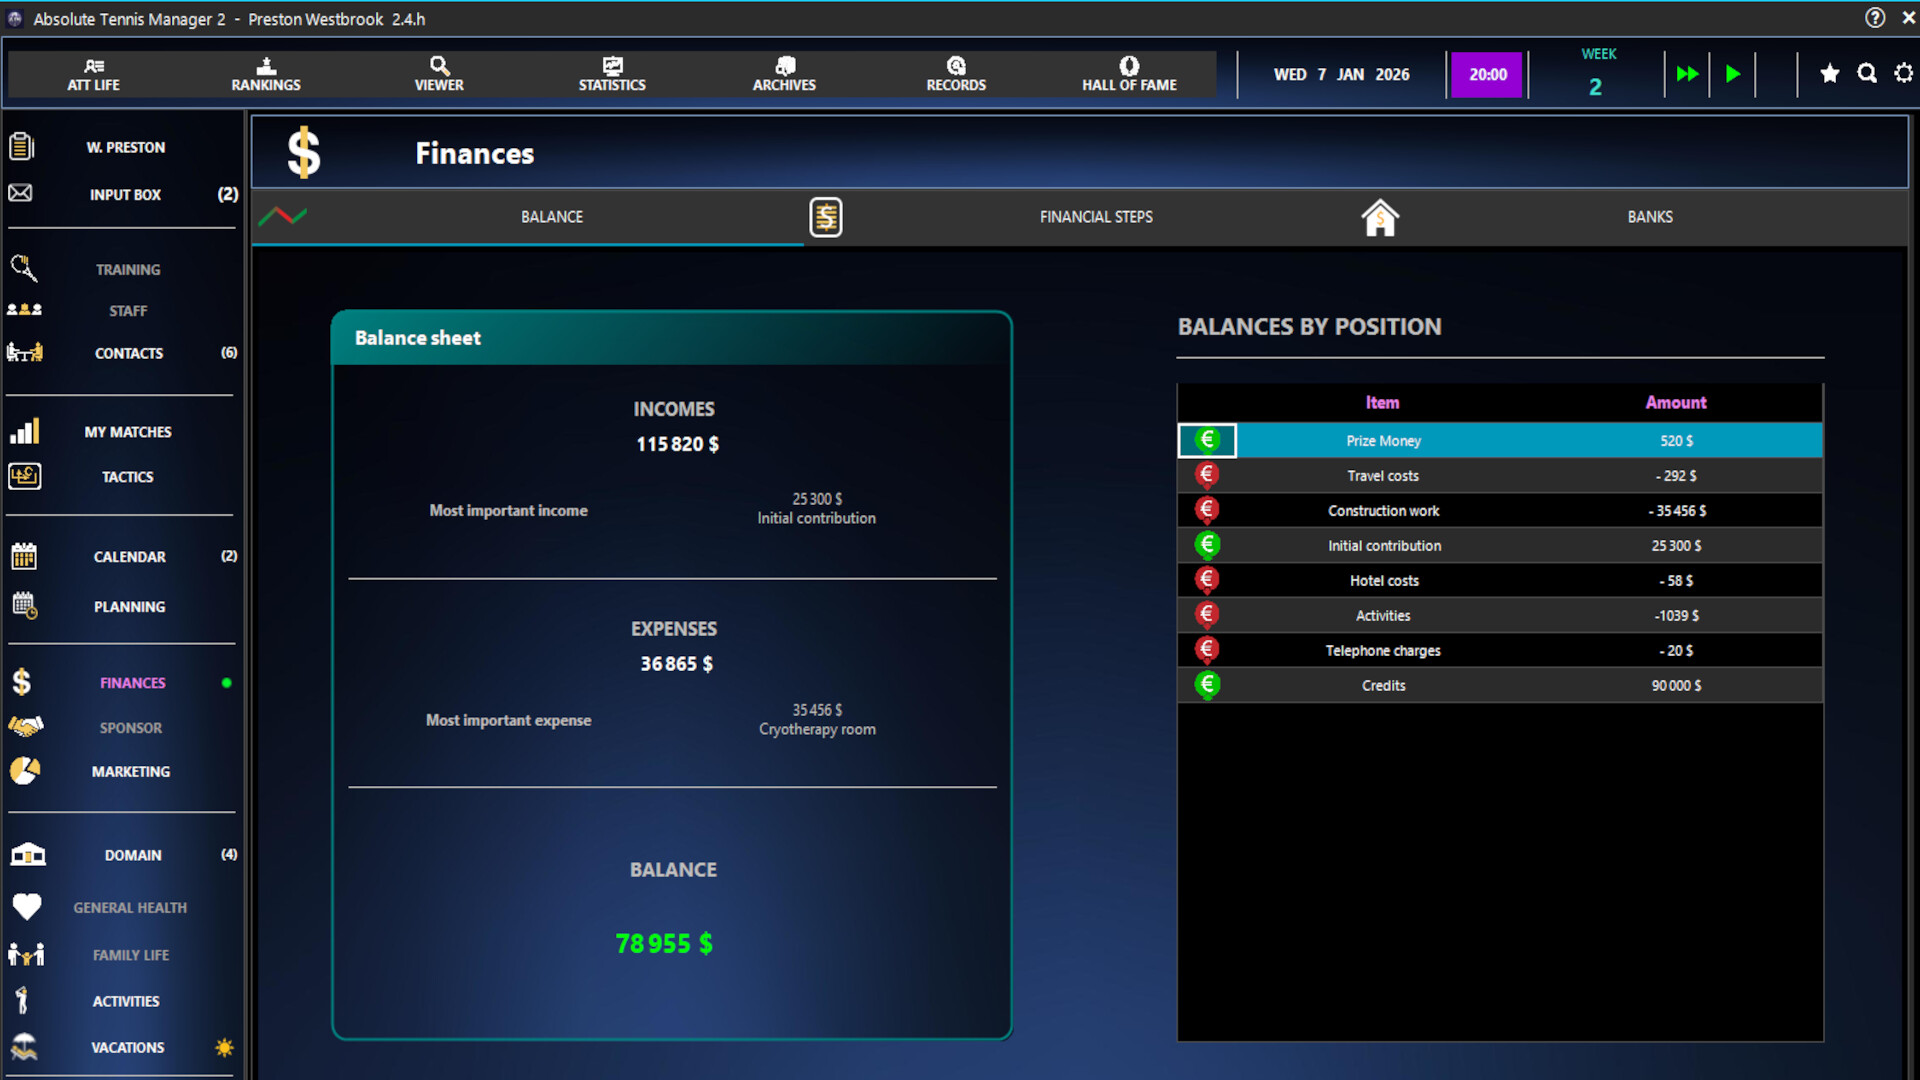Open the Input Box via the envelope icon
Screen dimensions: 1920x1080
(21, 193)
